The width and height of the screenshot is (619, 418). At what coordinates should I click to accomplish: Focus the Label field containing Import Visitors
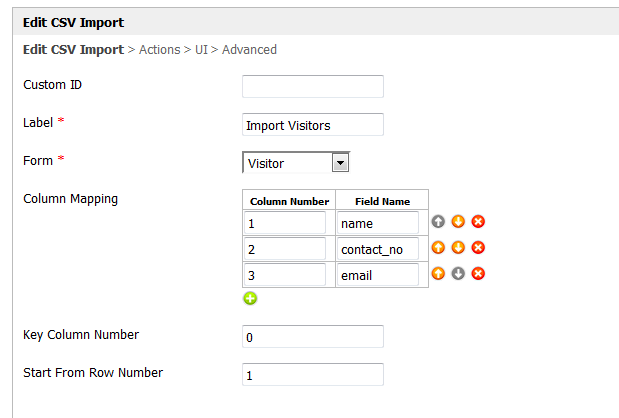(313, 125)
